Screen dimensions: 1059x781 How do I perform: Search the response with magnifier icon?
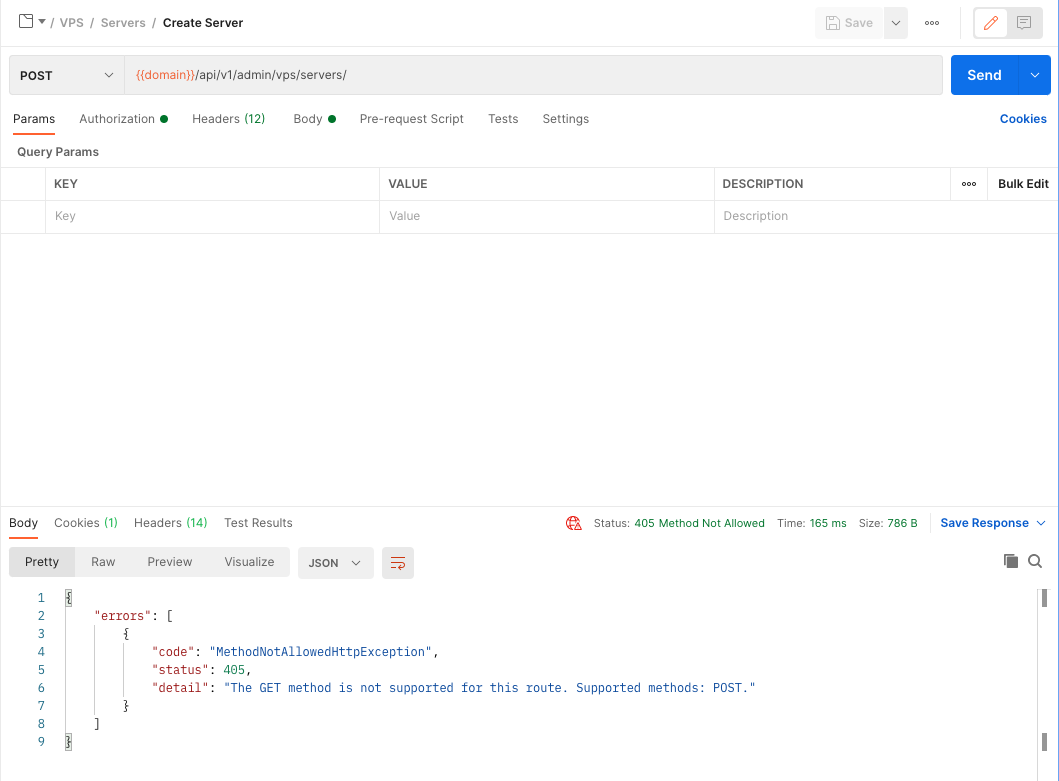click(1035, 561)
